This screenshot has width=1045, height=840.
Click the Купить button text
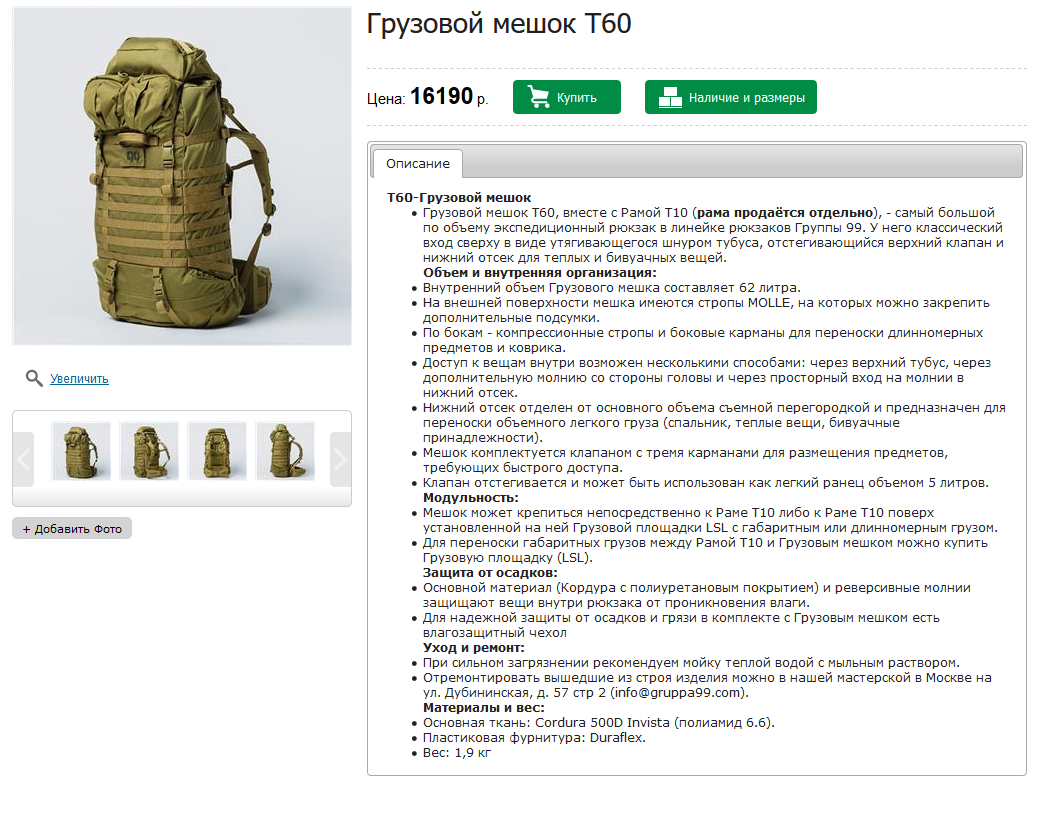pyautogui.click(x=576, y=98)
